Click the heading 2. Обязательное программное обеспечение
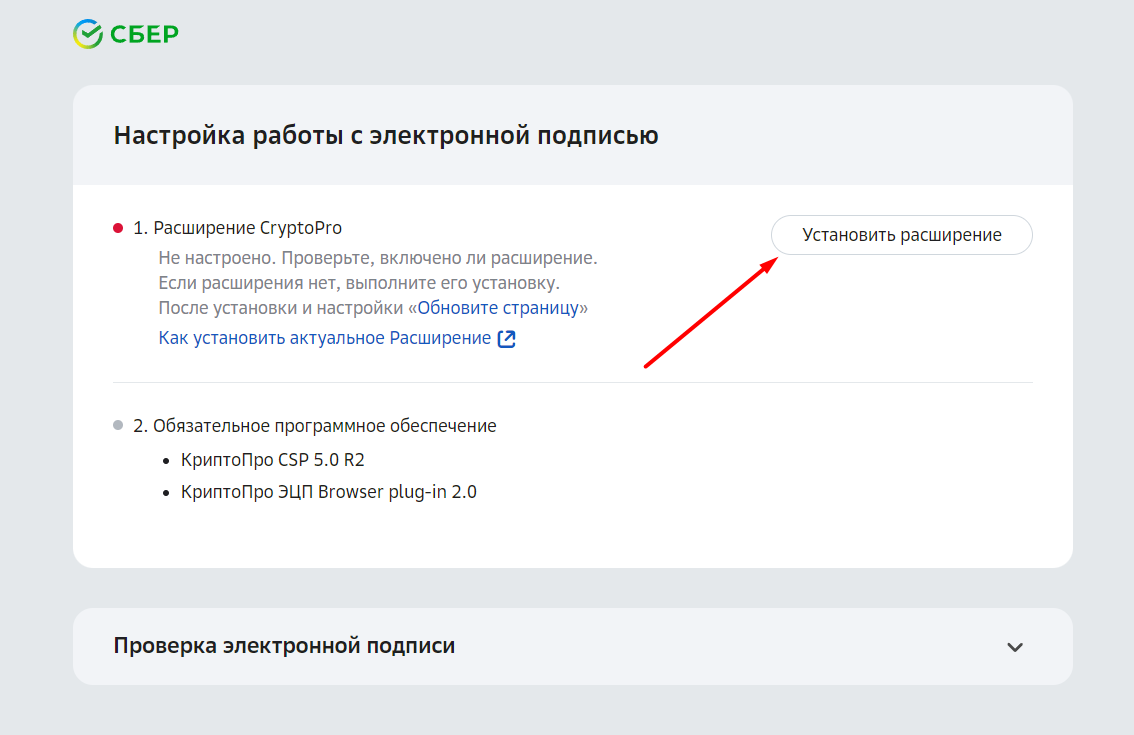 click(315, 424)
